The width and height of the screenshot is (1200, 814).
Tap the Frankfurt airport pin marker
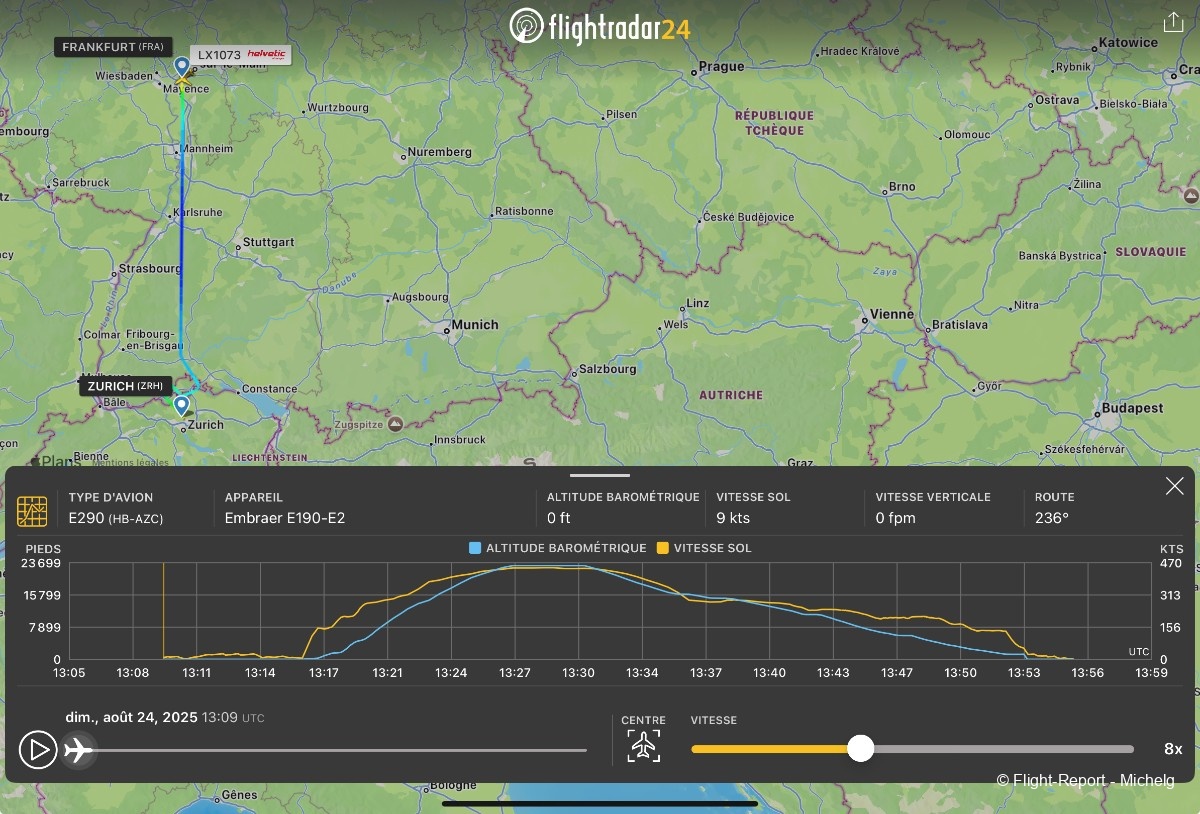(182, 67)
